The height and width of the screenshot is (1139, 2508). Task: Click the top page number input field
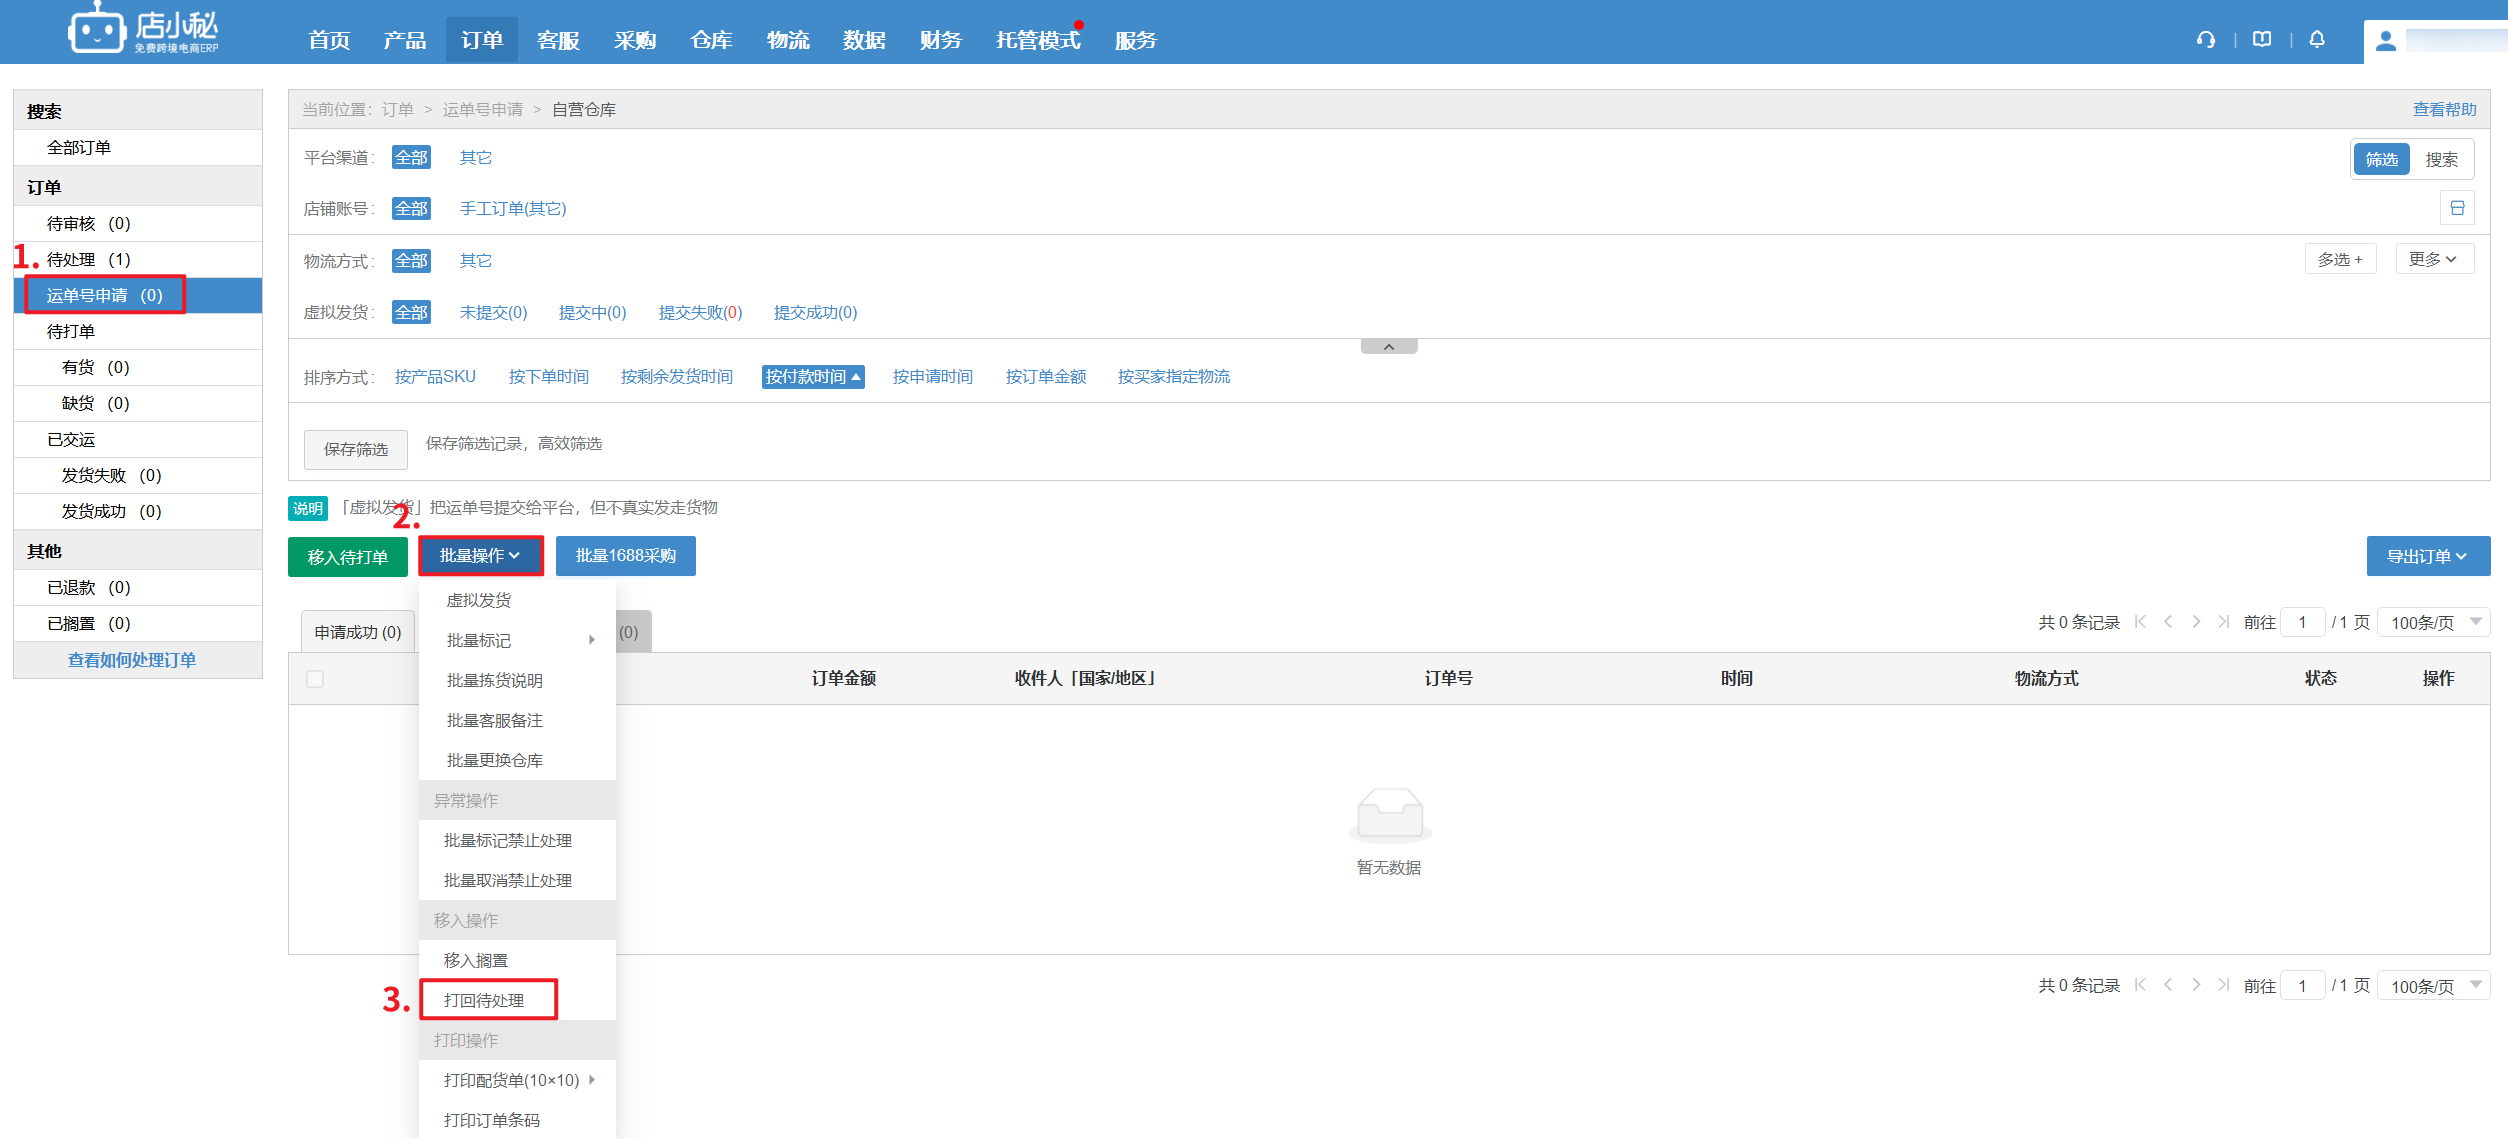click(x=2302, y=622)
